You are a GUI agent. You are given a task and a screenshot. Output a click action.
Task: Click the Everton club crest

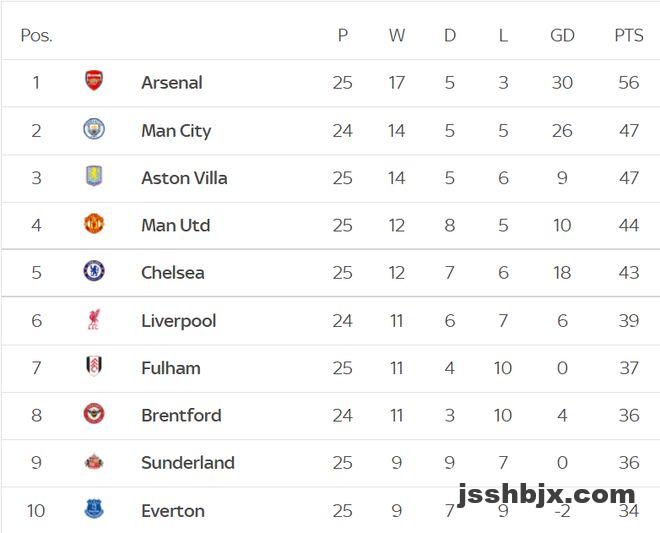click(x=94, y=510)
